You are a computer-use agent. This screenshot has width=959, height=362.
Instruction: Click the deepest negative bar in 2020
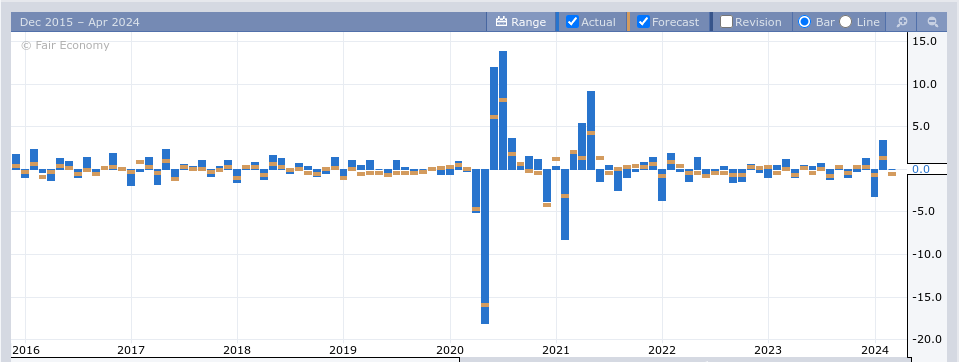(x=485, y=246)
